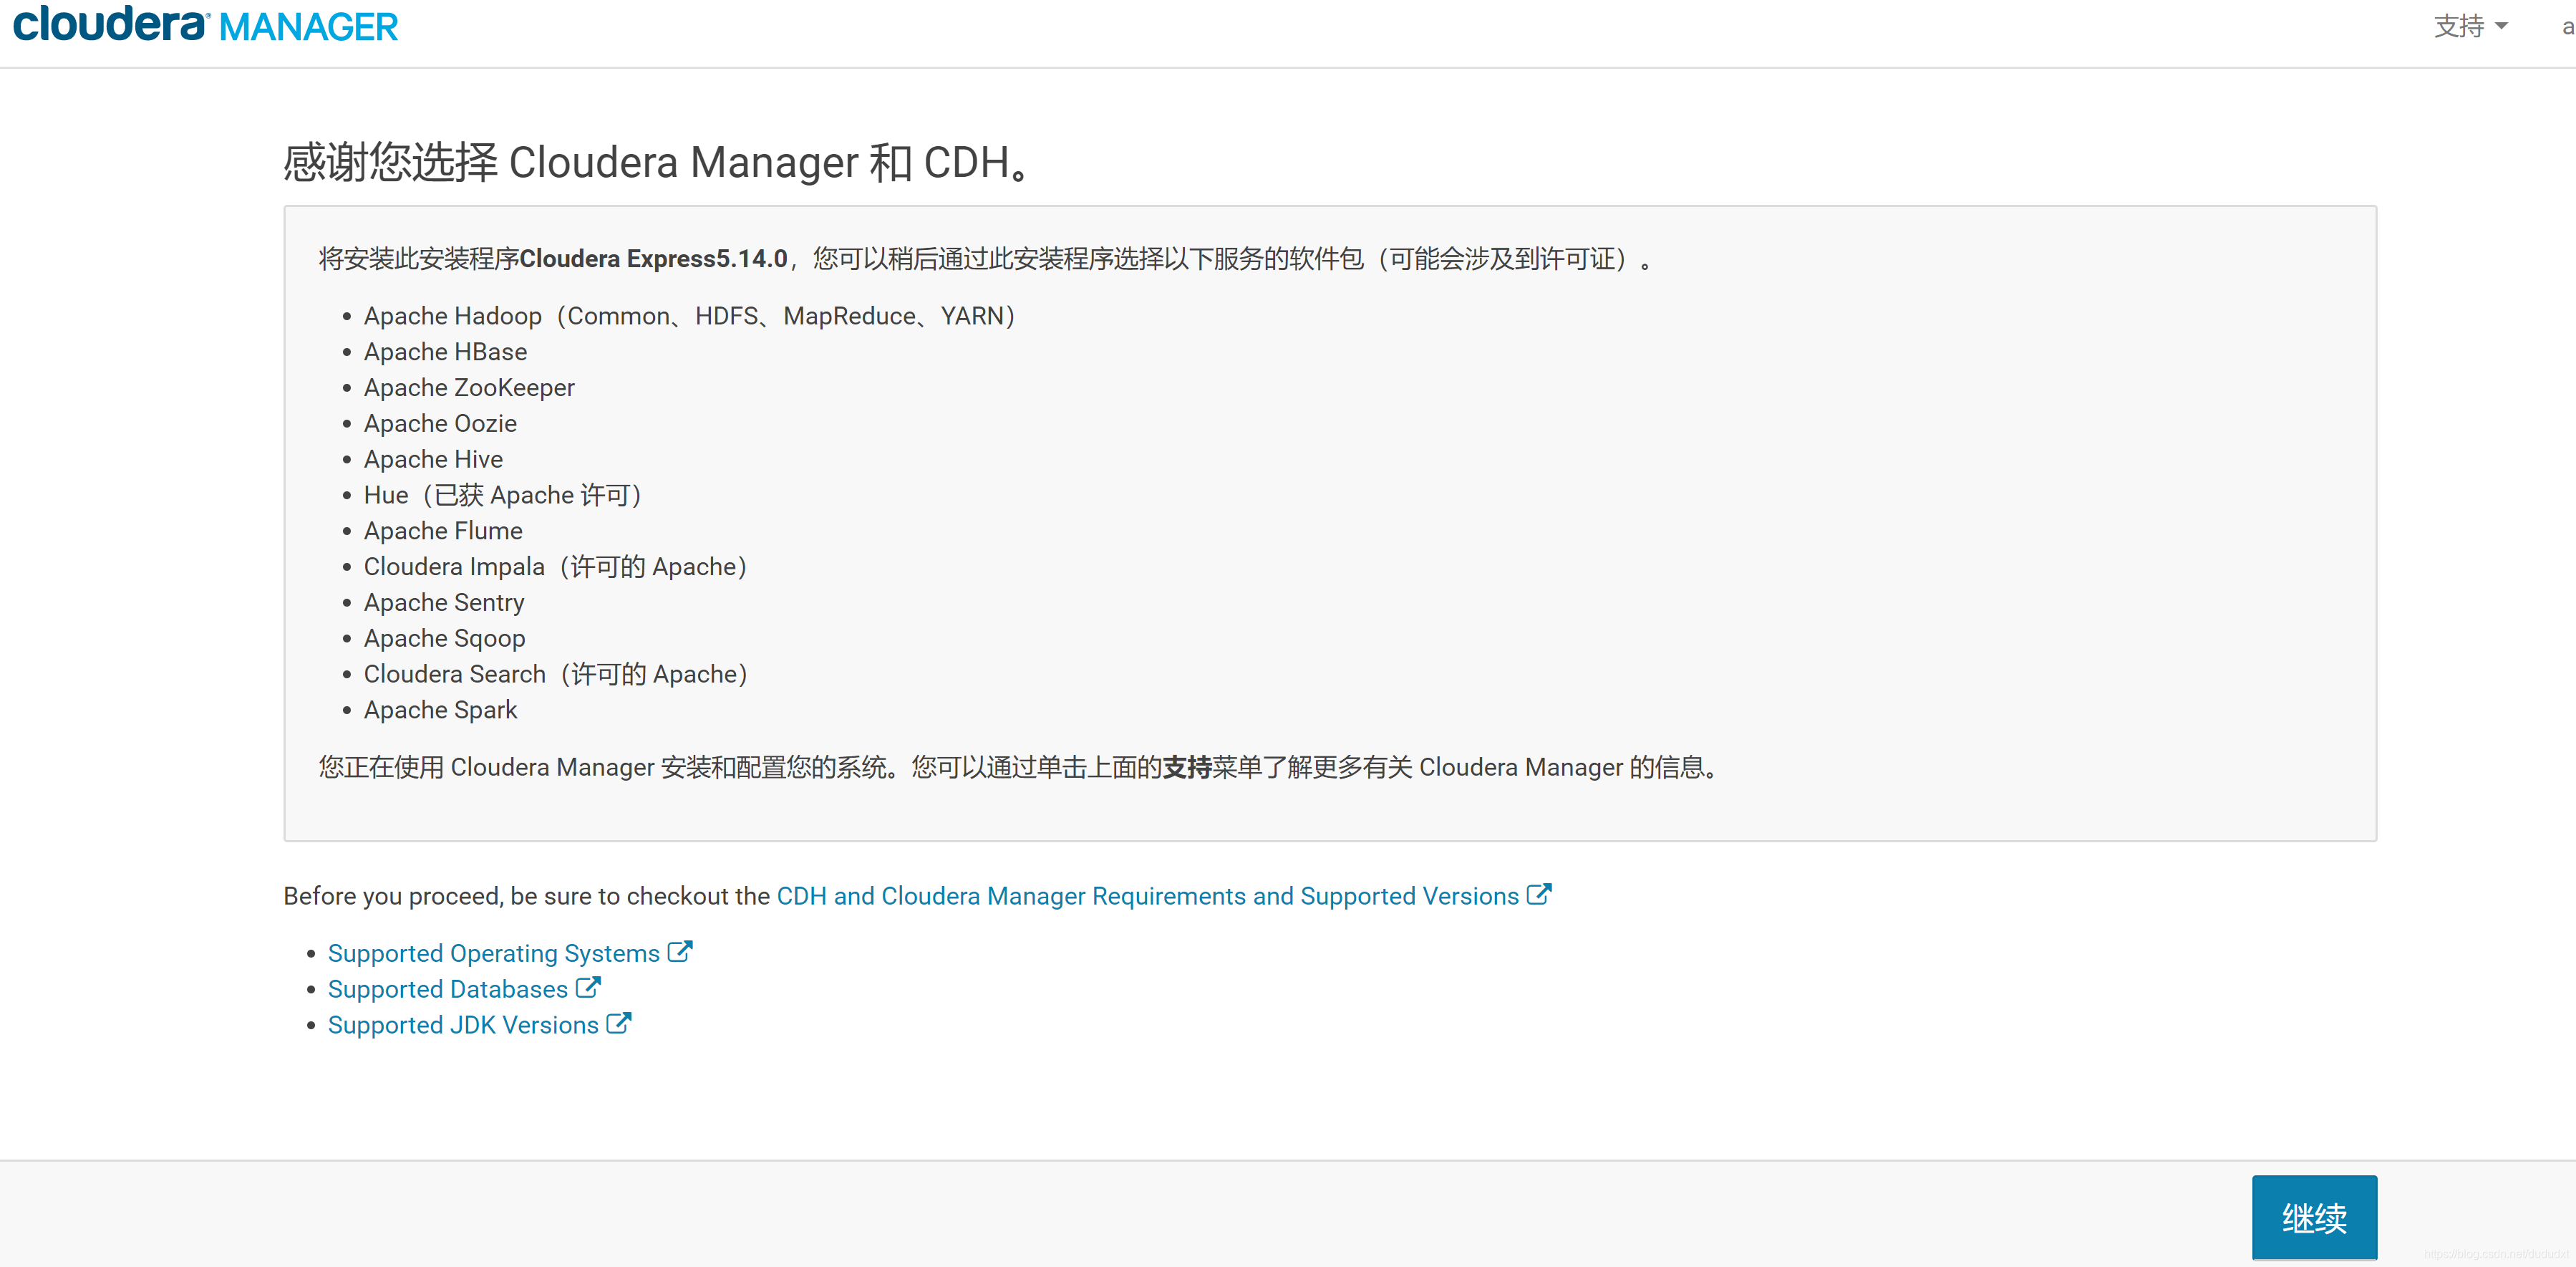Open the Supported Operating Systems link
Viewport: 2576px width, 1267px height.
pos(493,953)
